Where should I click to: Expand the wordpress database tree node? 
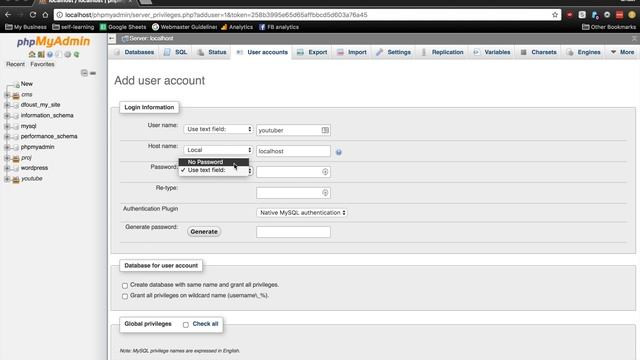click(x=7, y=168)
